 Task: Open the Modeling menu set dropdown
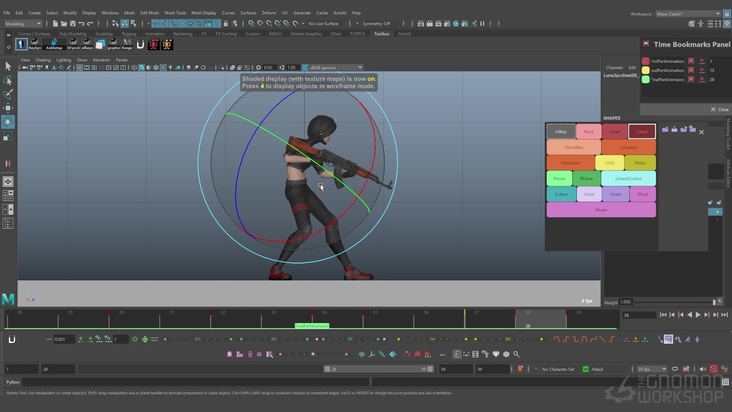(22, 23)
